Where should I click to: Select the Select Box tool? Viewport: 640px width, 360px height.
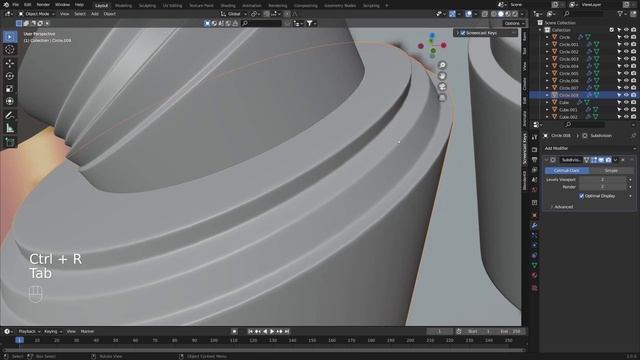10,37
